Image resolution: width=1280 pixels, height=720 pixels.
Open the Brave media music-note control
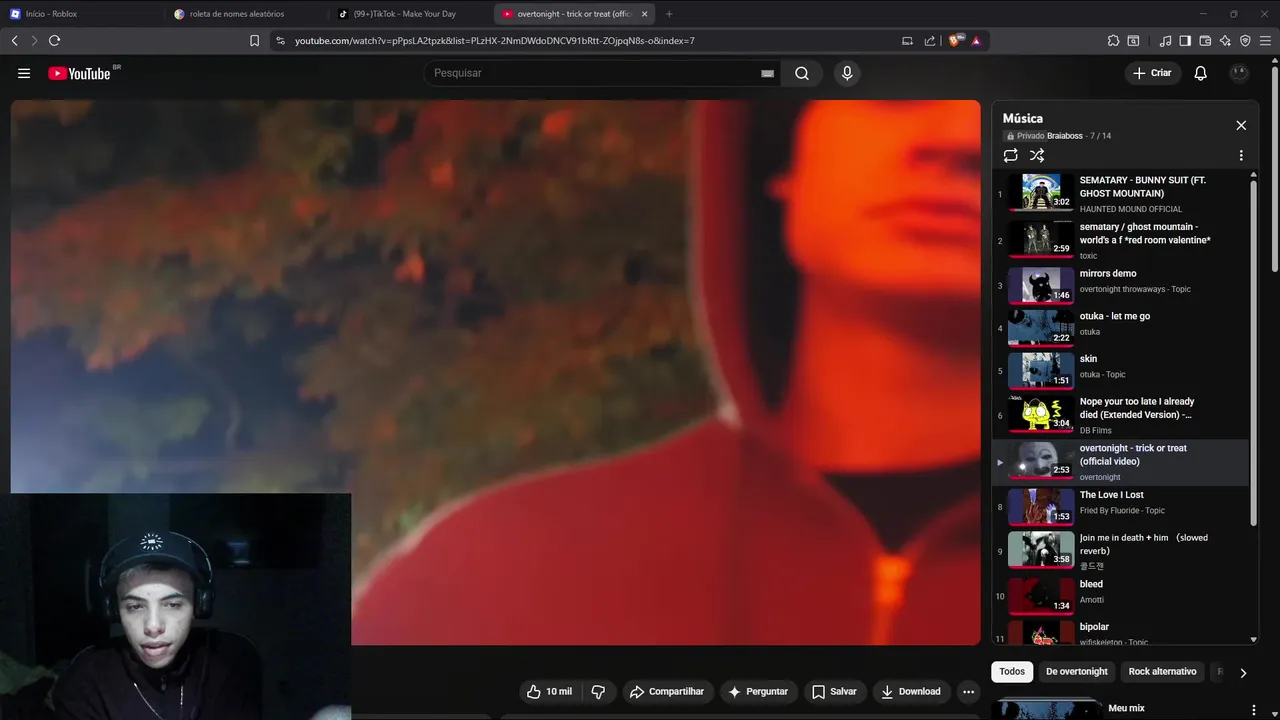pos(1165,41)
